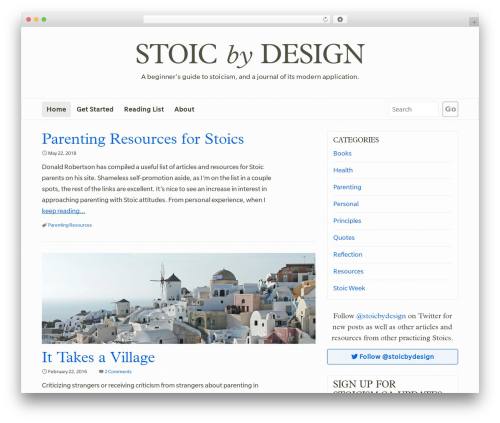Select the Stoic Week category
Image resolution: width=500 pixels, height=423 pixels.
349,288
